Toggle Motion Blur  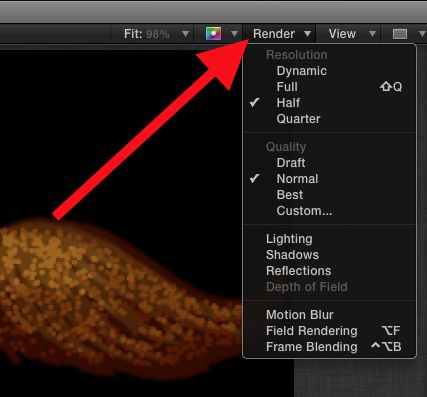(329, 315)
